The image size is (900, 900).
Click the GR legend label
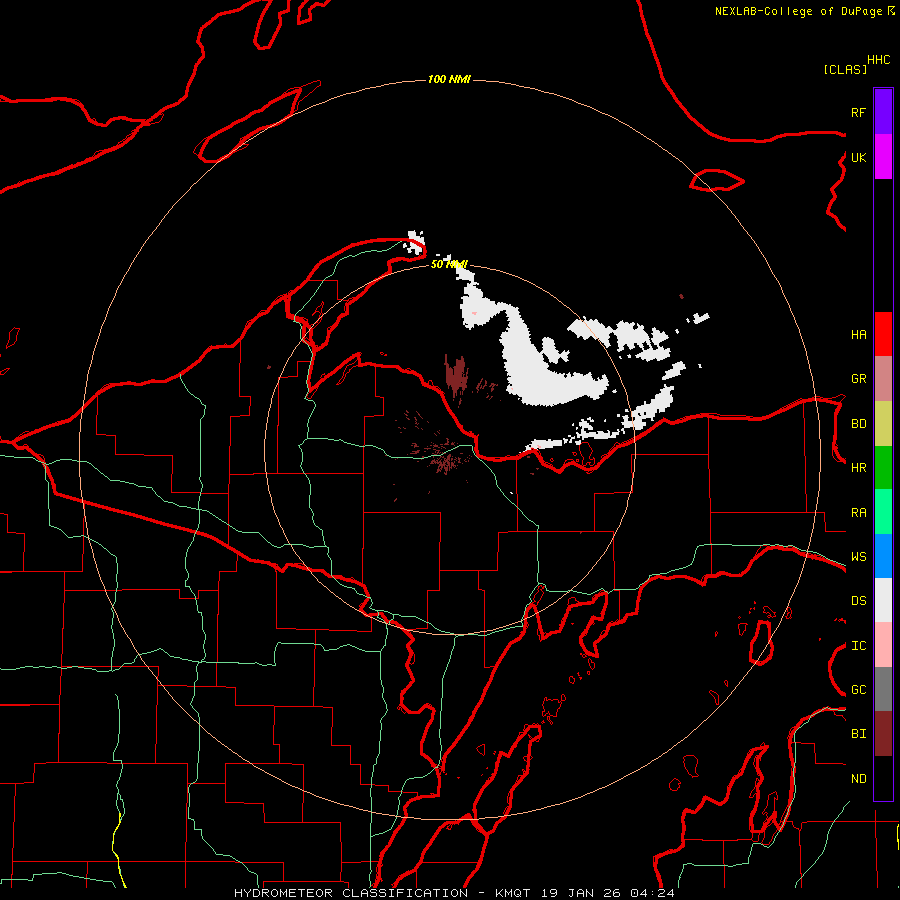(859, 379)
